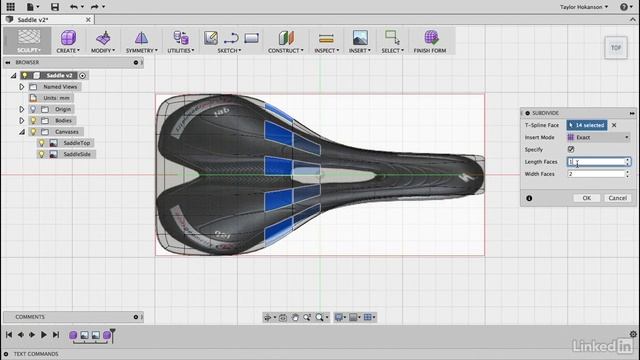This screenshot has width=640, height=360.
Task: Click the Modify edit form icon
Action: [x=103, y=38]
